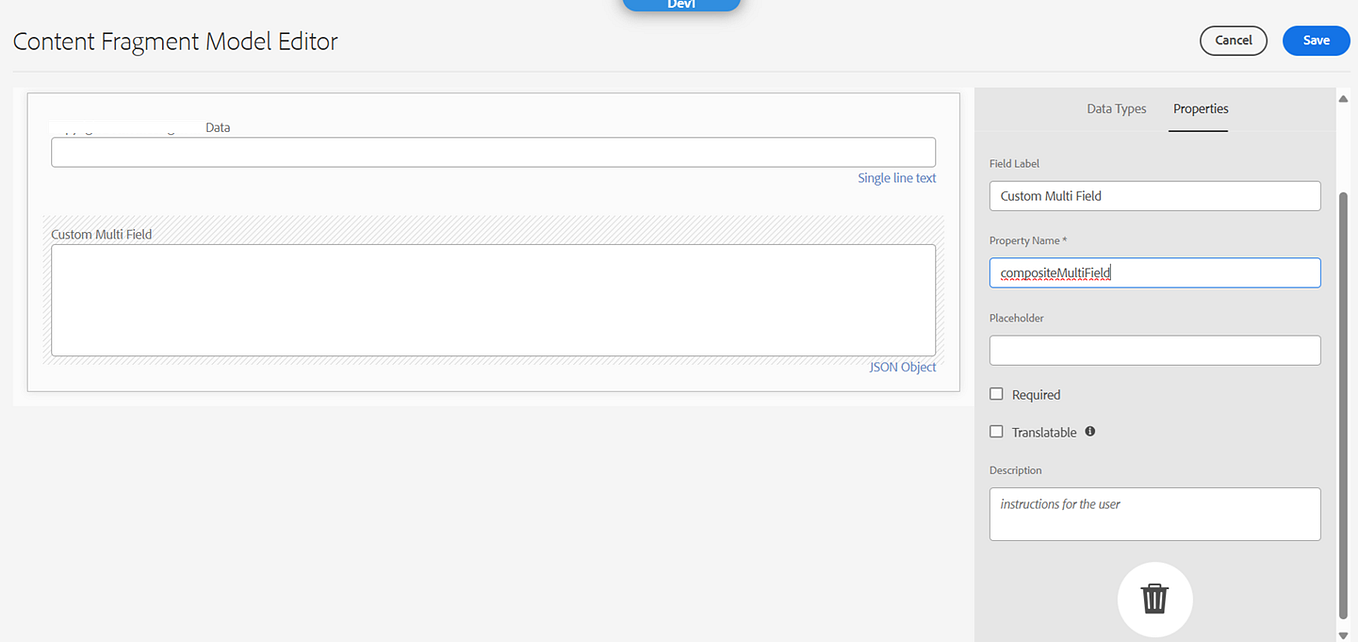Image resolution: width=1358 pixels, height=642 pixels.
Task: Switch to the Properties tab
Action: (1200, 109)
